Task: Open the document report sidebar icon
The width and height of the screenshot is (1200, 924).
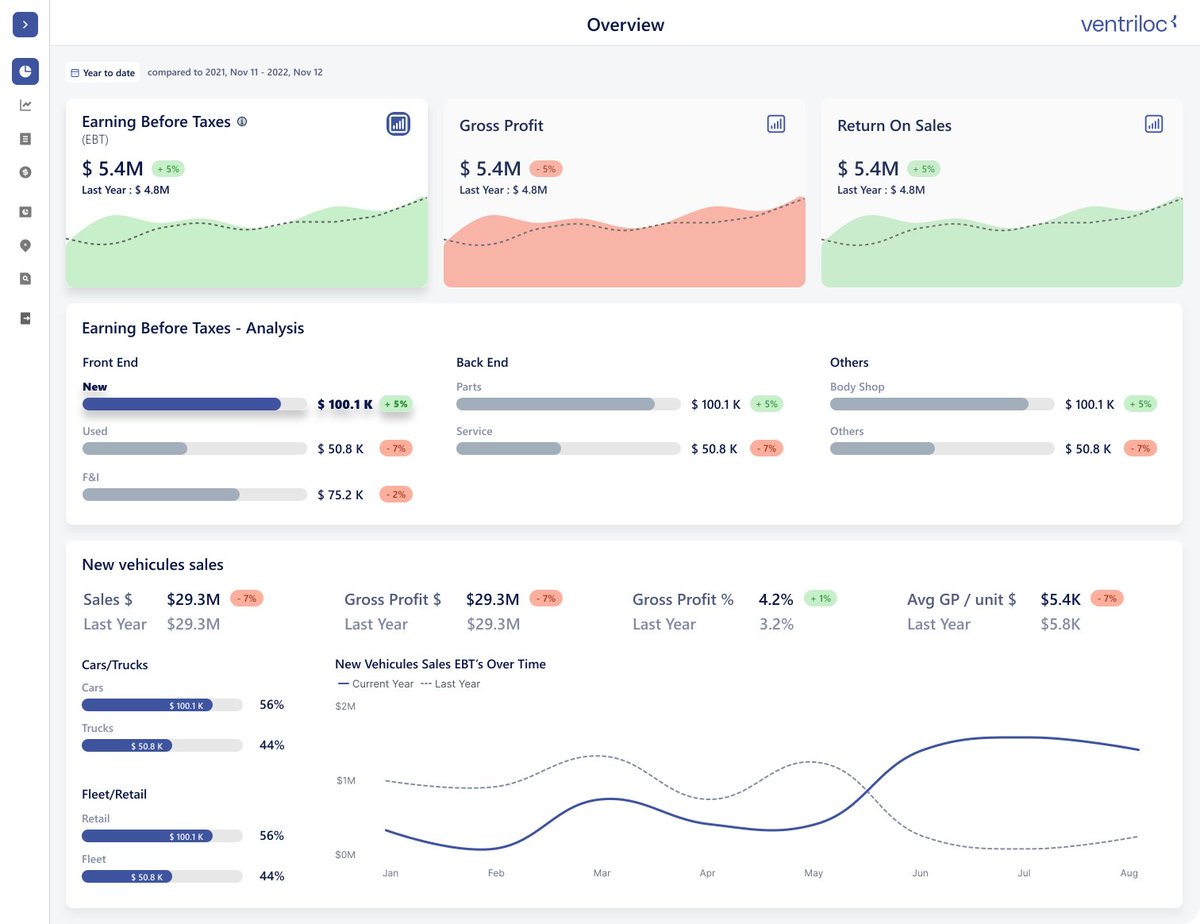Action: click(25, 139)
